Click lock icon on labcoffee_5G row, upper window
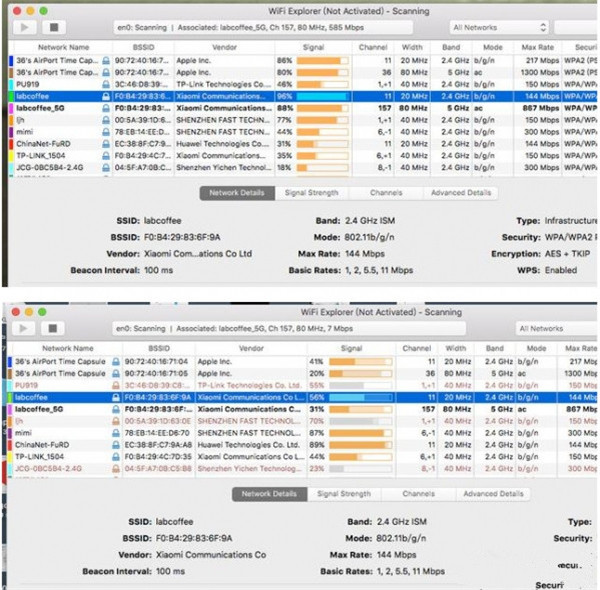Viewport: 600px width, 590px height. point(106,108)
